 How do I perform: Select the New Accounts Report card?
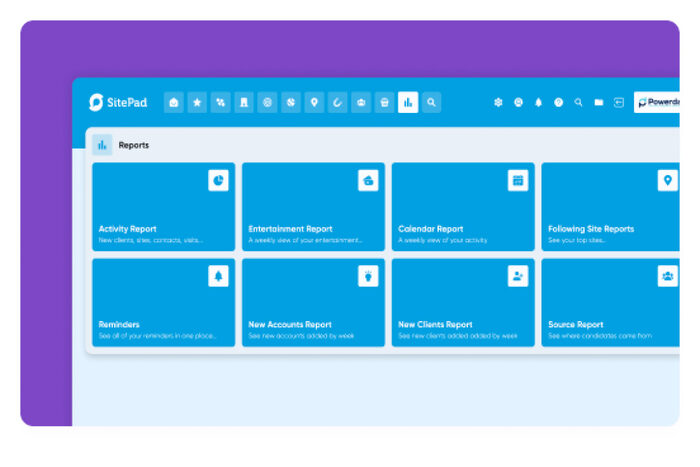pyautogui.click(x=313, y=303)
